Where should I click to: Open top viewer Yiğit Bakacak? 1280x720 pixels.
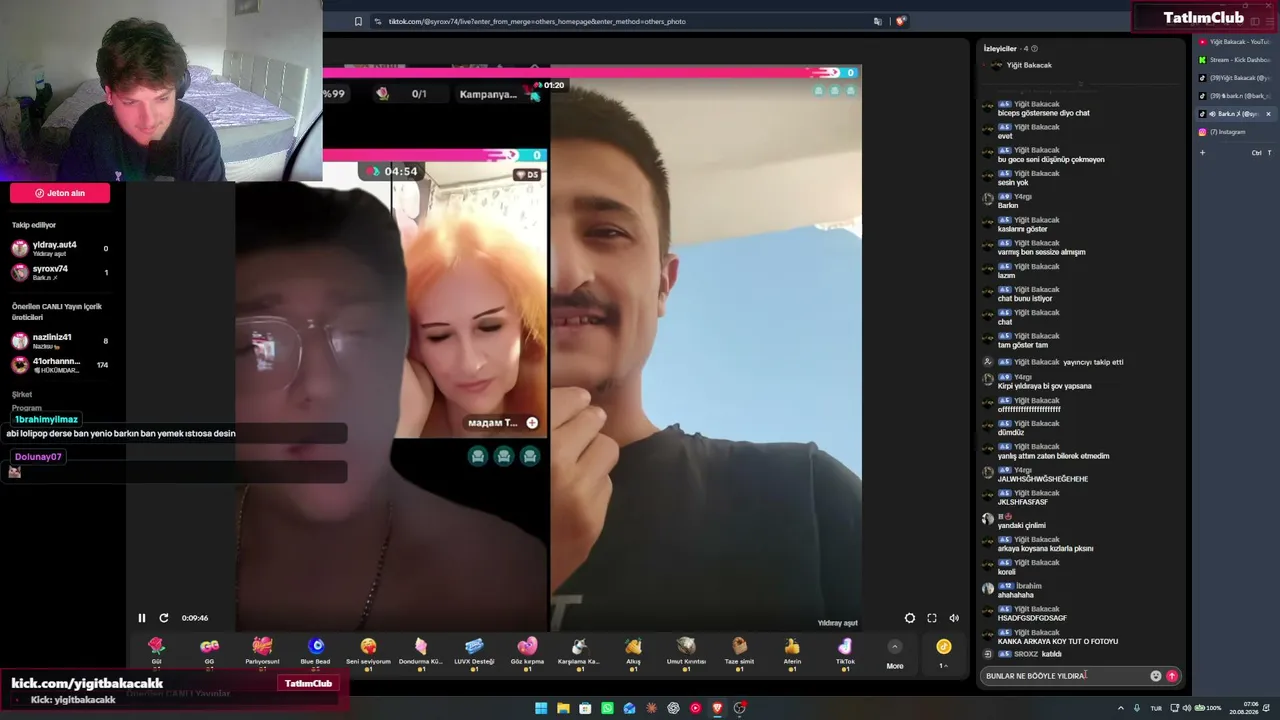point(1021,65)
